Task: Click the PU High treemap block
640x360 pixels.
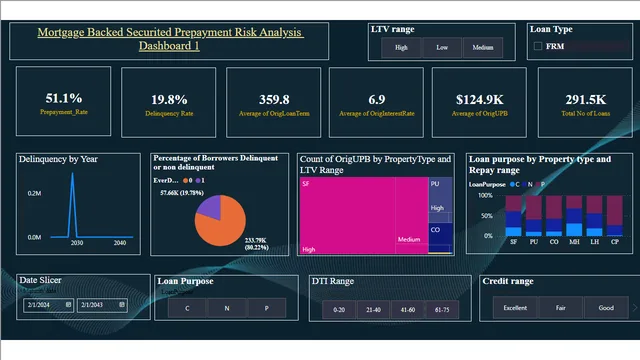Action: [440, 195]
